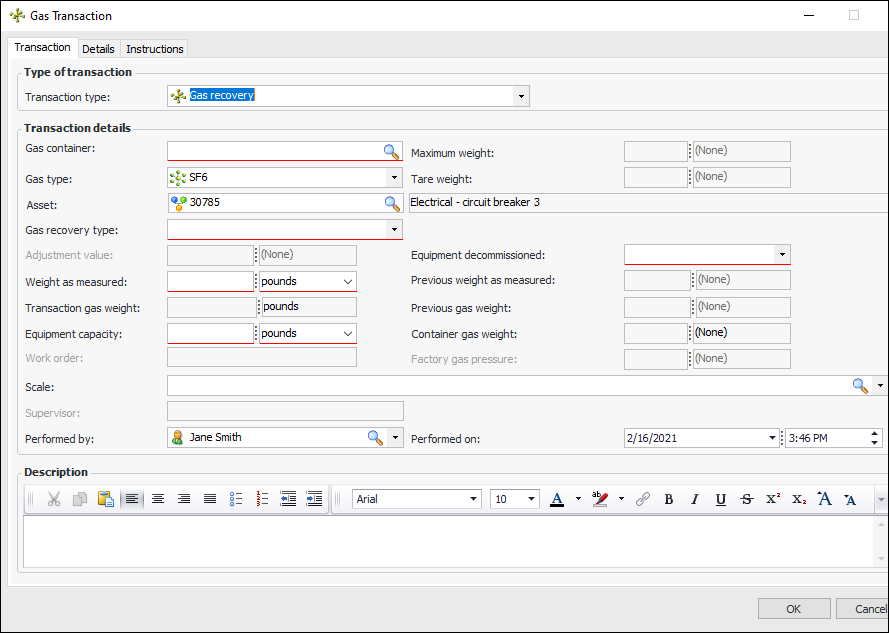889x633 pixels.
Task: Click the font color A swatch
Action: click(x=557, y=499)
